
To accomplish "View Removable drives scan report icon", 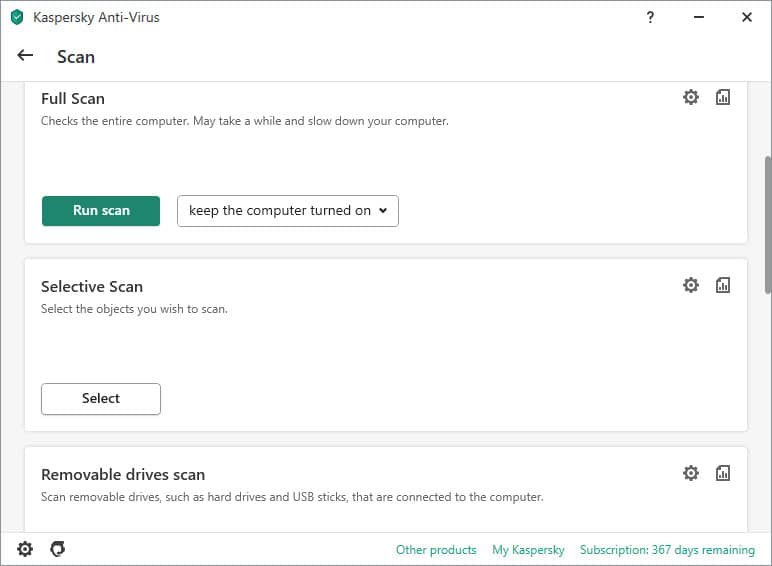I will pyautogui.click(x=723, y=473).
